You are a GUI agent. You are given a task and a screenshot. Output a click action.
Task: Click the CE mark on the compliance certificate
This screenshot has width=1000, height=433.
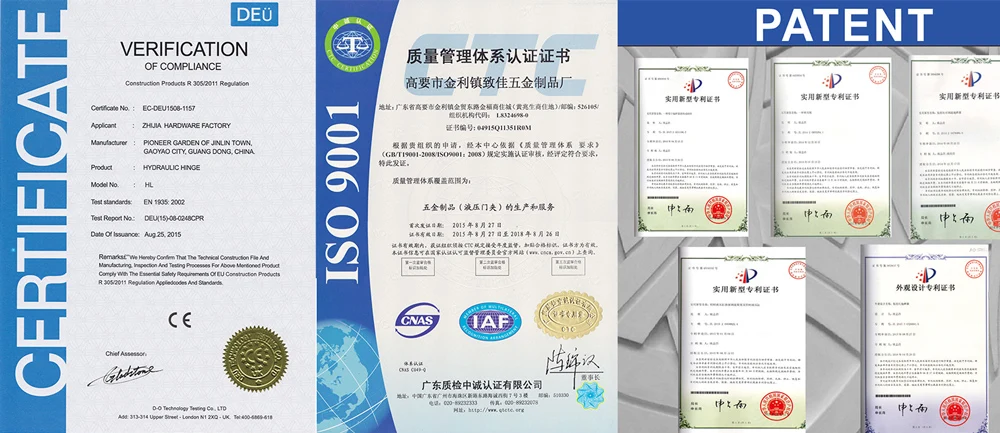pos(179,320)
